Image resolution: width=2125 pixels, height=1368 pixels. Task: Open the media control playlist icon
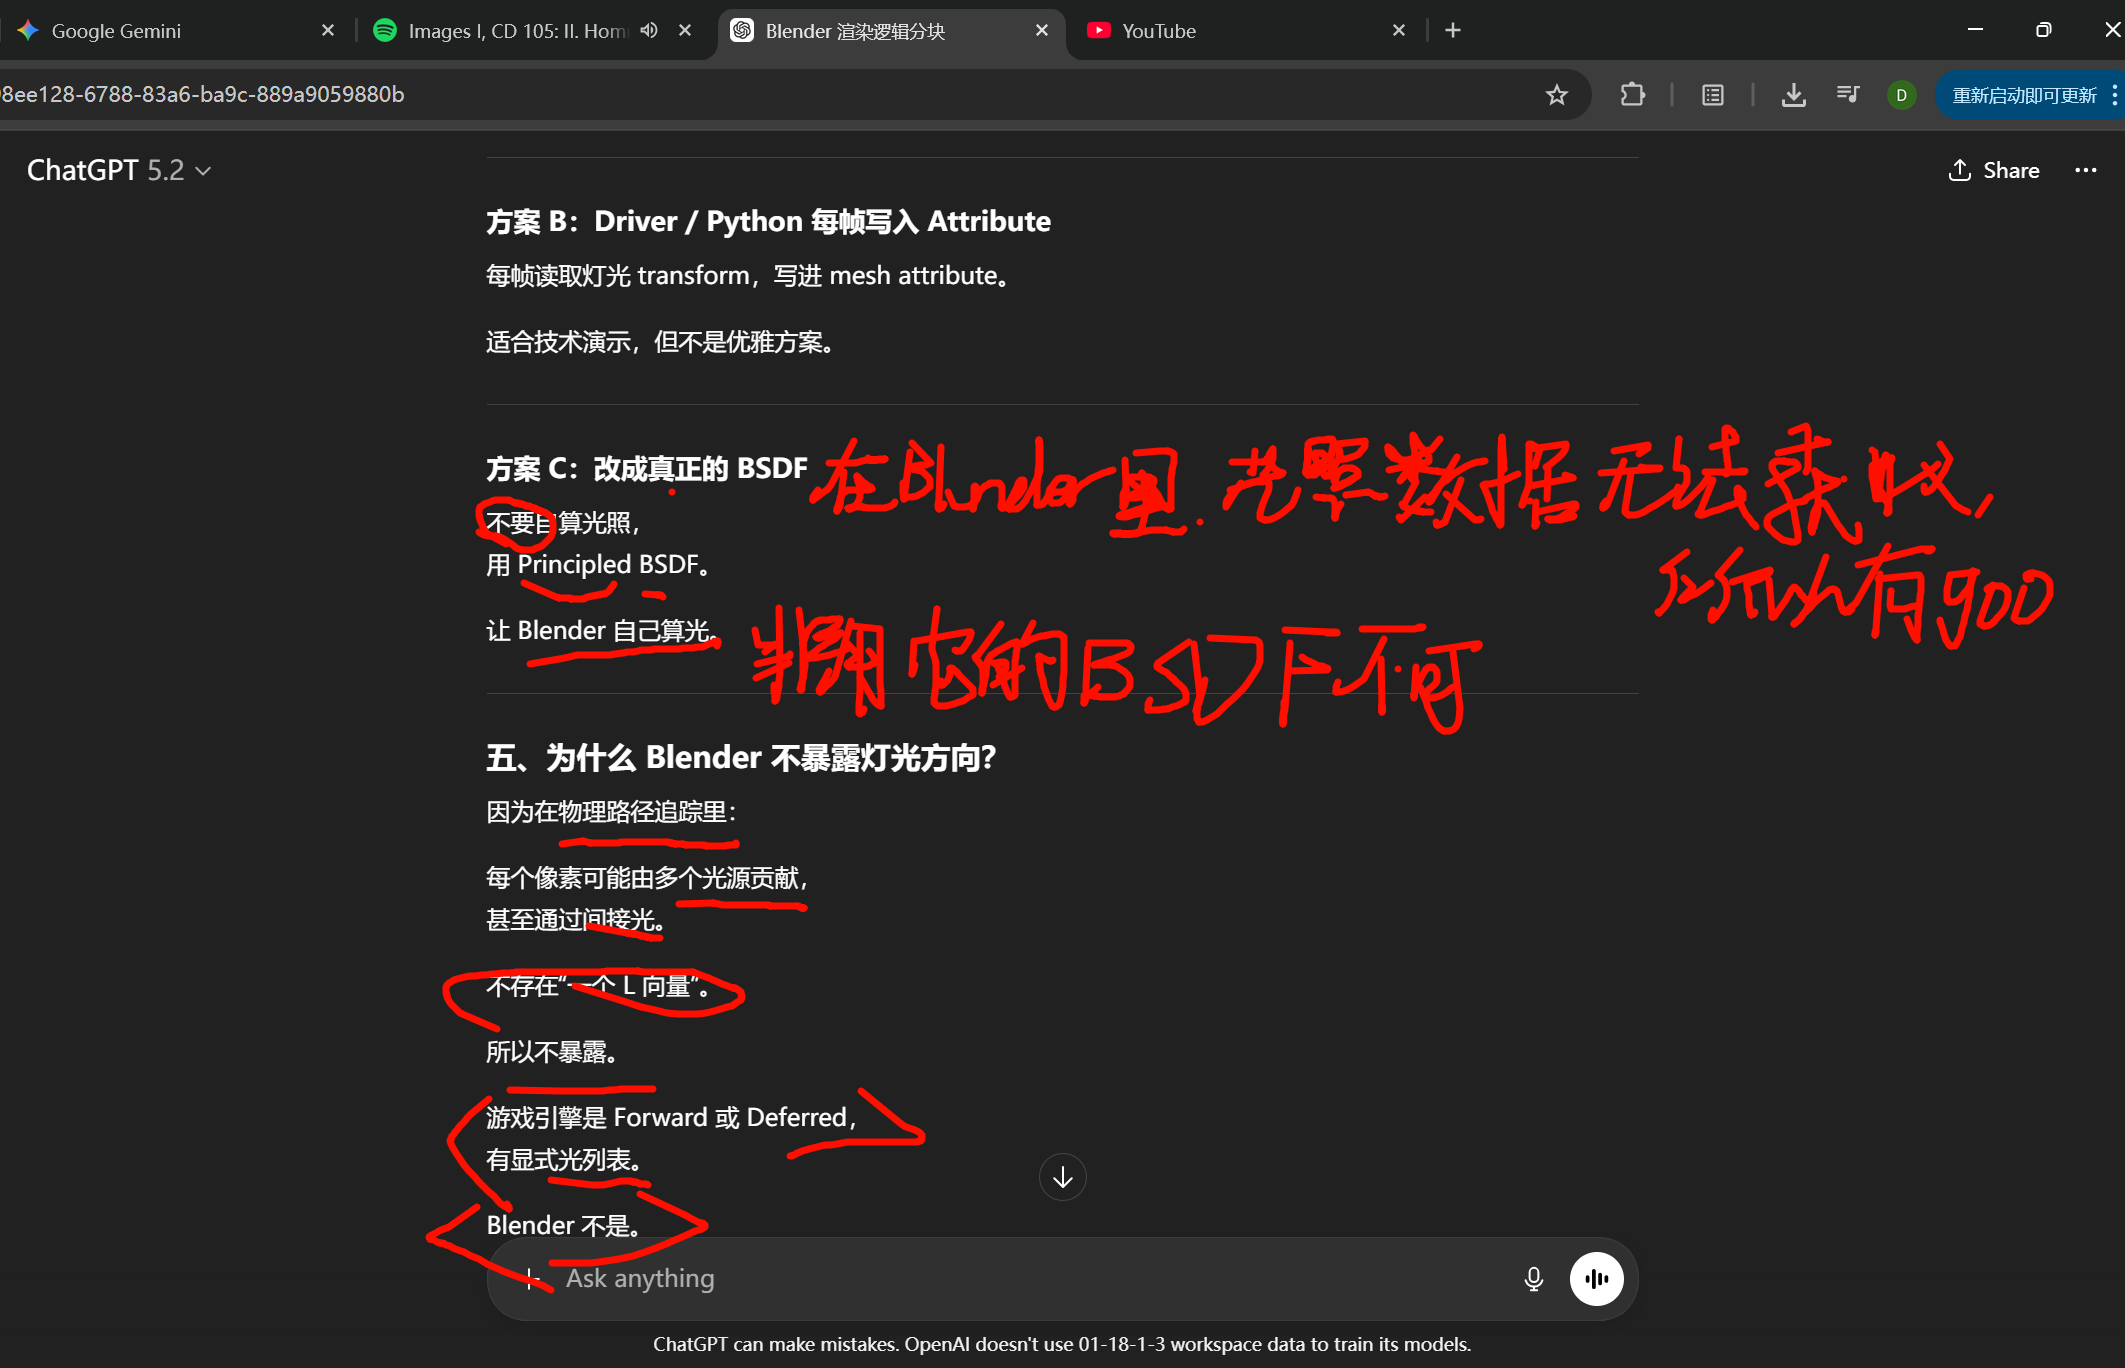pyautogui.click(x=1847, y=95)
